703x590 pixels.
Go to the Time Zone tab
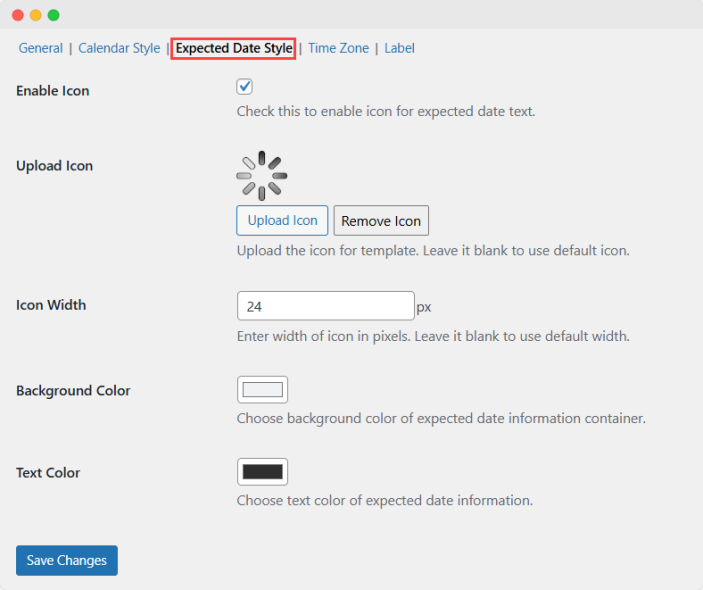338,48
